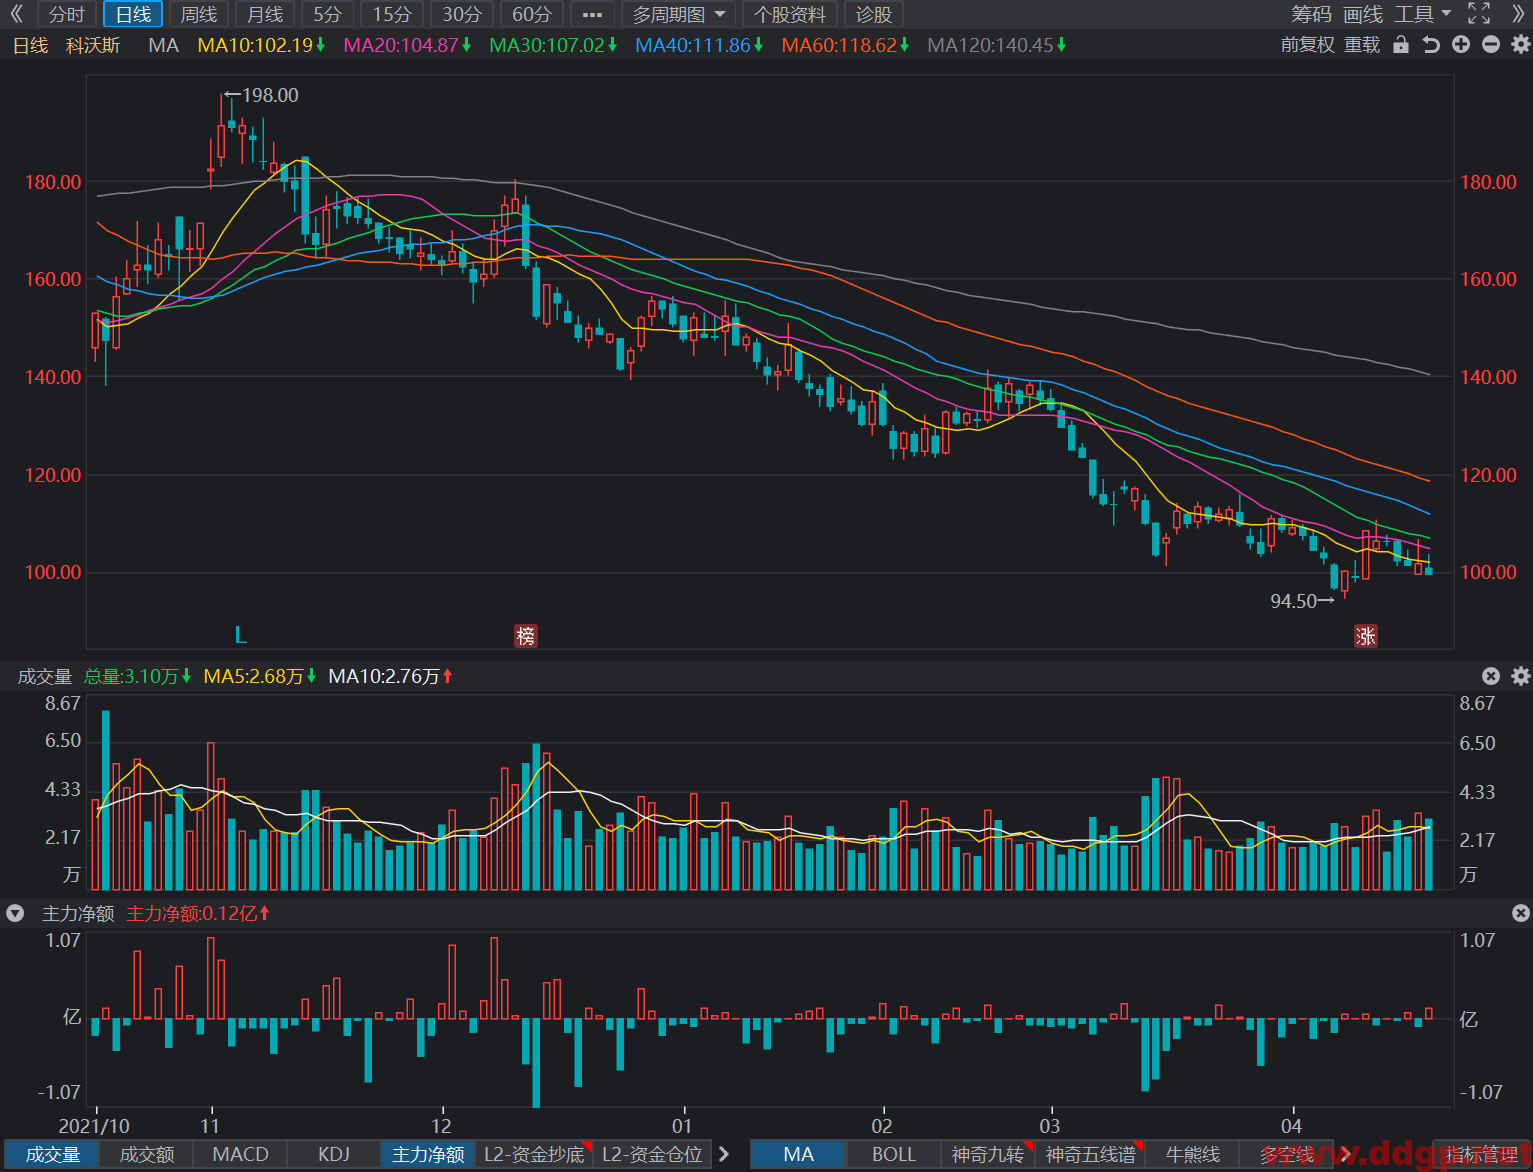Click the undo arrow icon
1533x1172 pixels.
point(1431,45)
